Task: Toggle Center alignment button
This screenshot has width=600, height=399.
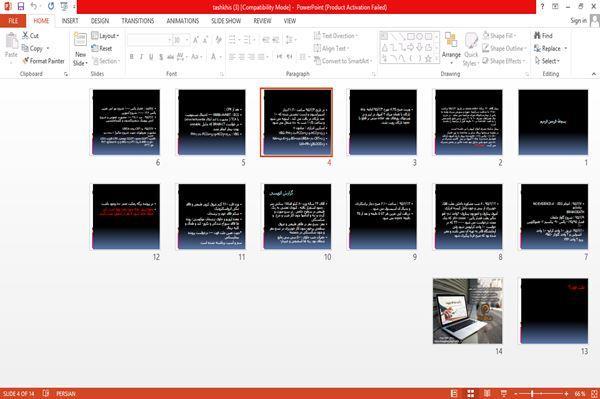Action: pos(242,57)
